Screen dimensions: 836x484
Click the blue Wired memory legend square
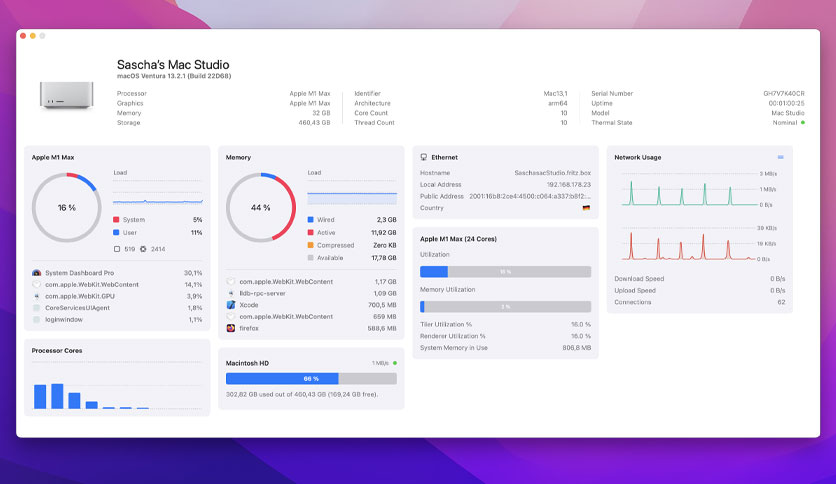310,220
